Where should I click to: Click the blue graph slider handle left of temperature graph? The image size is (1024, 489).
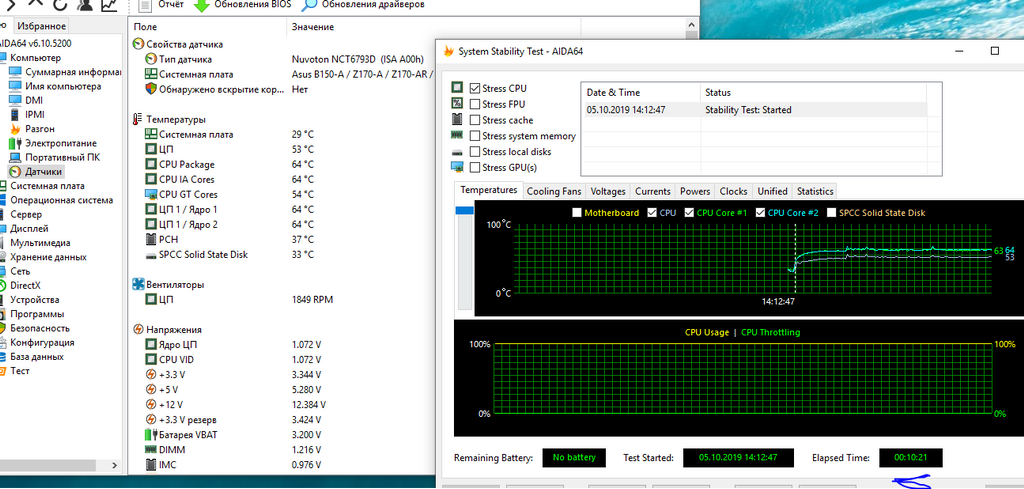464,210
